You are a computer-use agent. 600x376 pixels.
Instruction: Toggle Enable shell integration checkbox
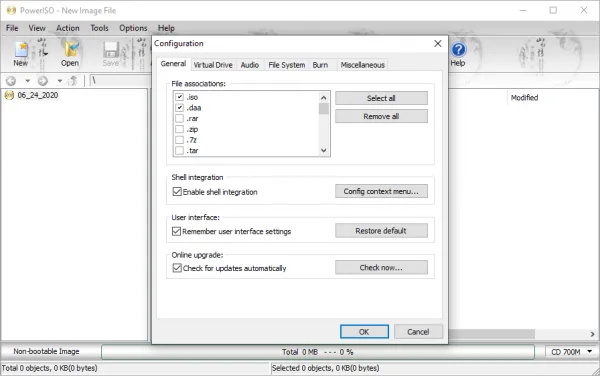coord(177,192)
